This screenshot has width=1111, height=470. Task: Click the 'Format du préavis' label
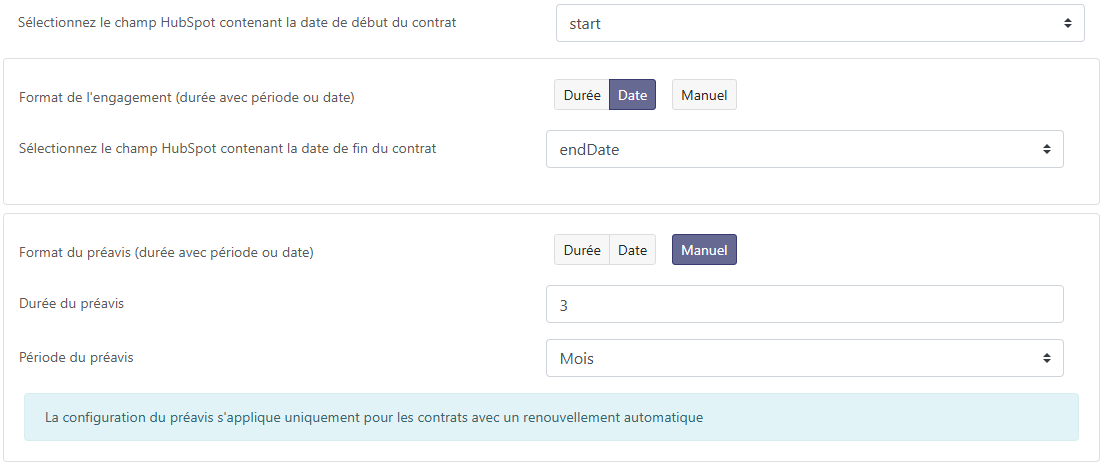166,253
